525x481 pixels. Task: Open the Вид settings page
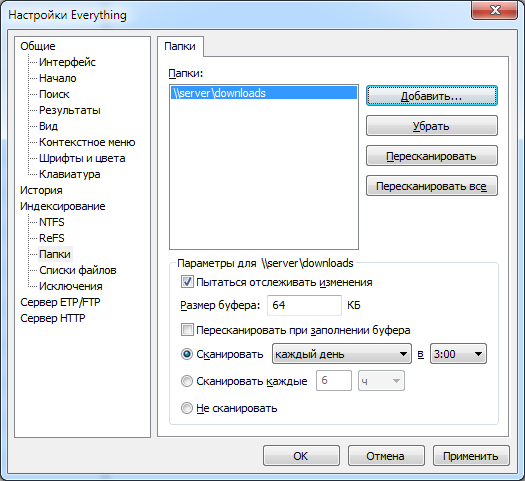(x=49, y=126)
